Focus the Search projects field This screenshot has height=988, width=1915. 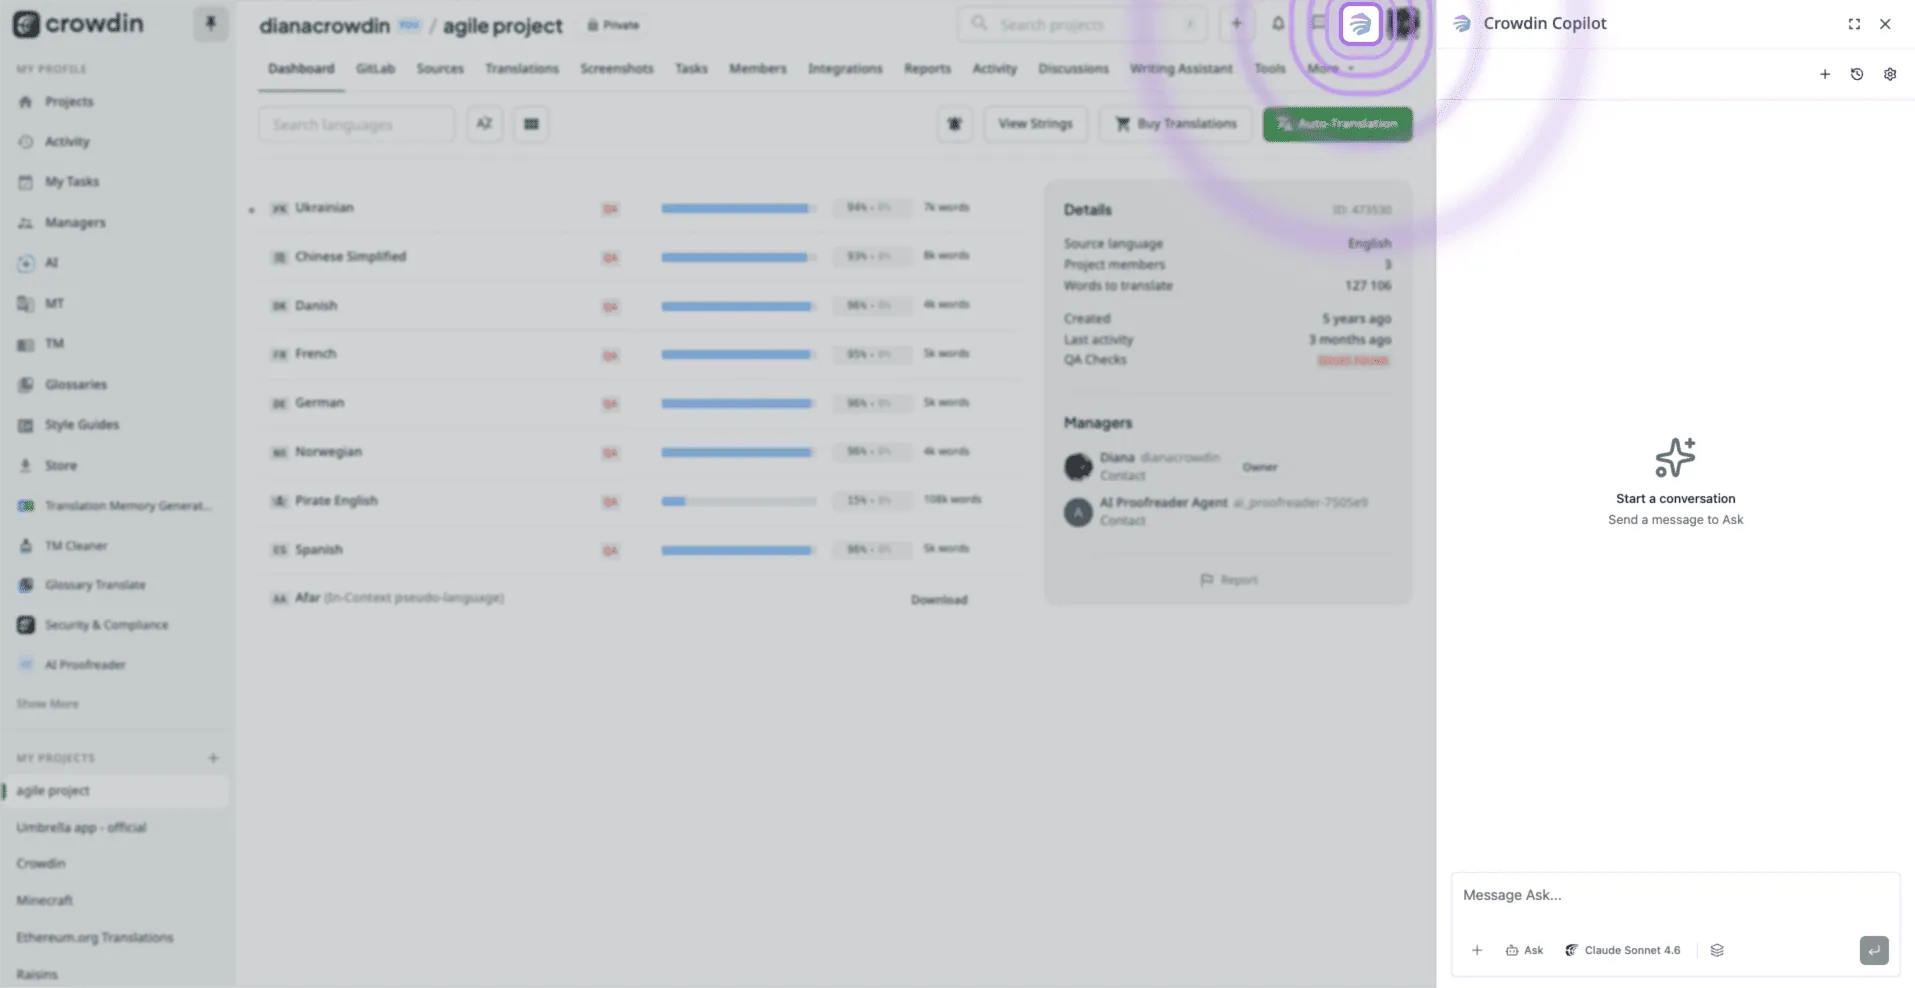pyautogui.click(x=1082, y=23)
